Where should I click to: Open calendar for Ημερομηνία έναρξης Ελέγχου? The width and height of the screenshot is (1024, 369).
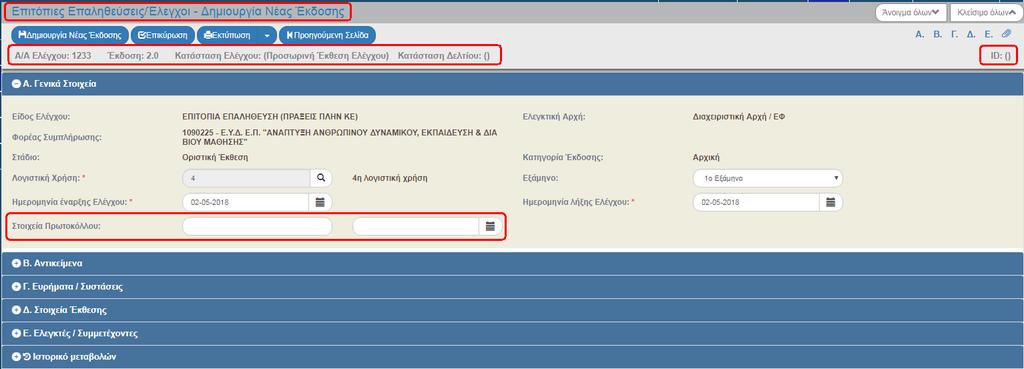click(321, 202)
